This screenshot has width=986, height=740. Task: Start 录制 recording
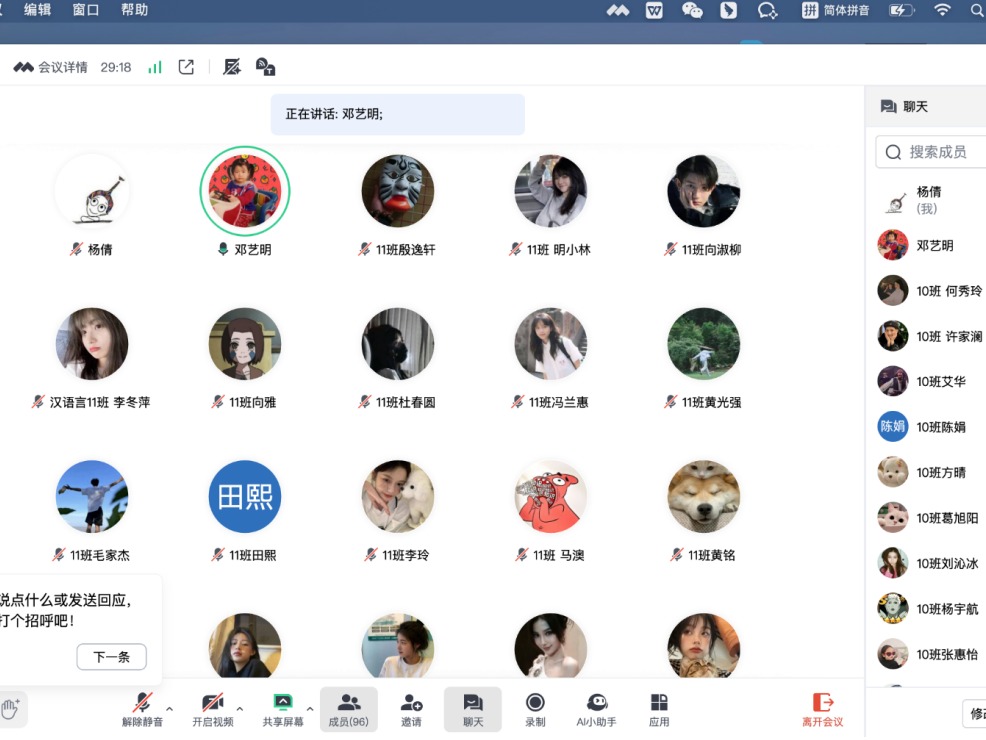point(535,709)
